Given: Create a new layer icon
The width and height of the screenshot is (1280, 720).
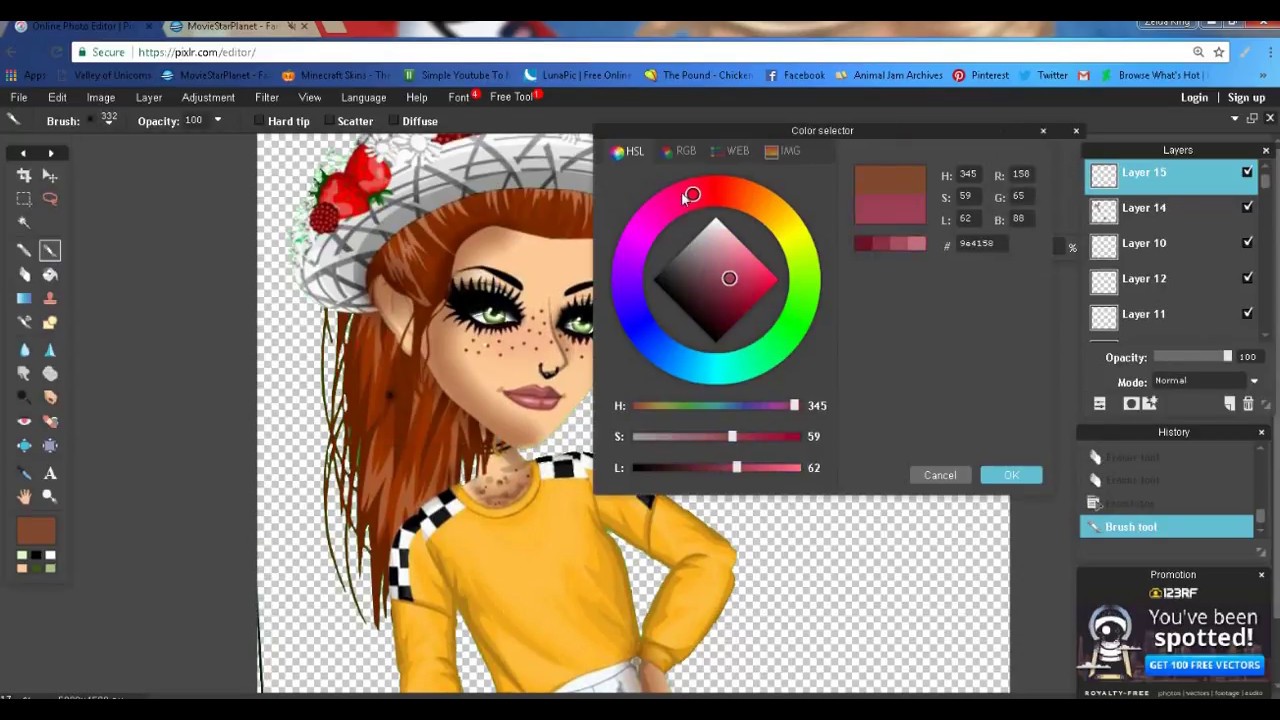Looking at the screenshot, I should [1230, 403].
